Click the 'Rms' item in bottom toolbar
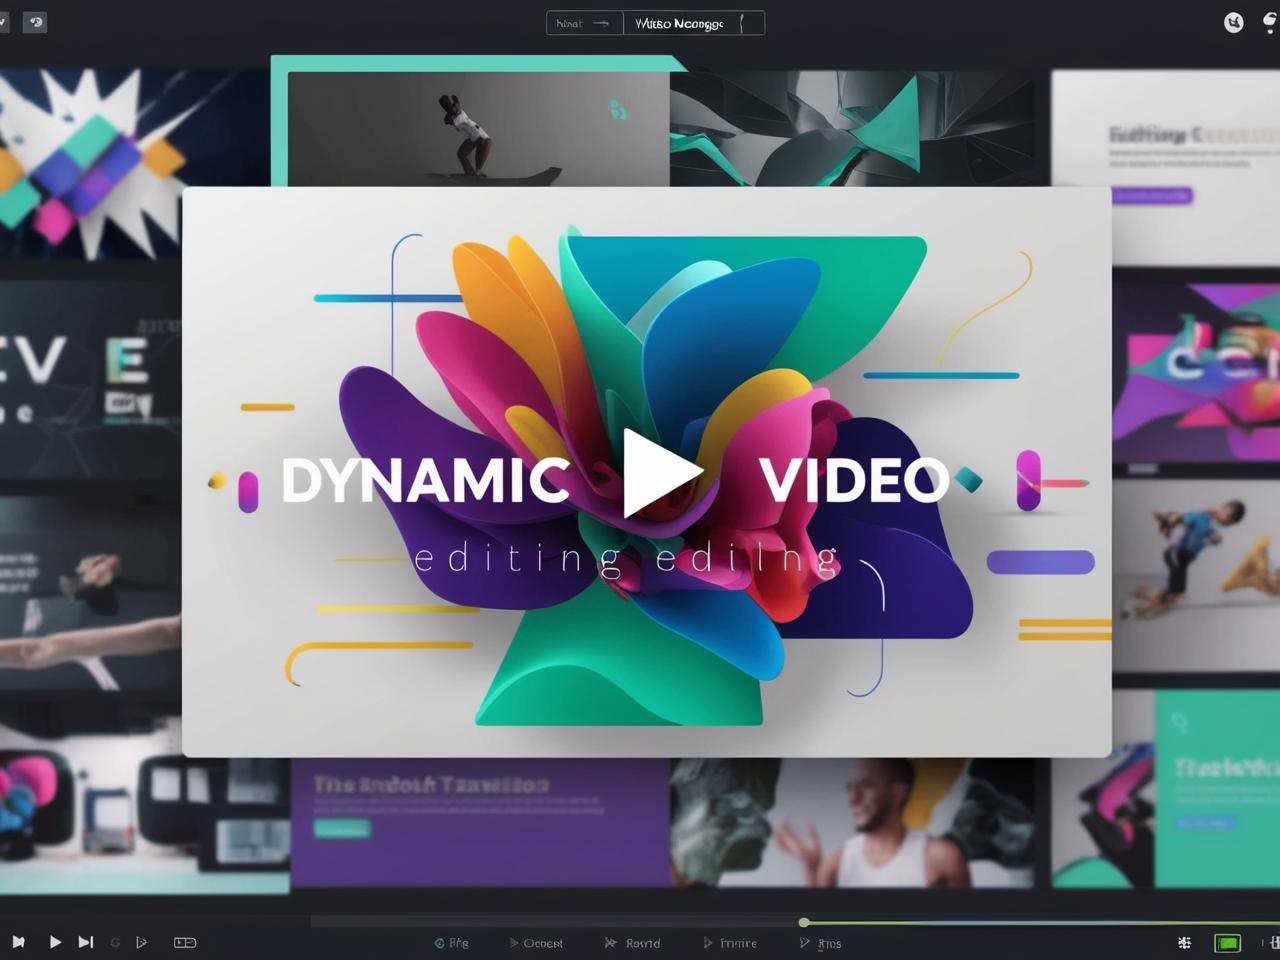The width and height of the screenshot is (1280, 960). 821,943
